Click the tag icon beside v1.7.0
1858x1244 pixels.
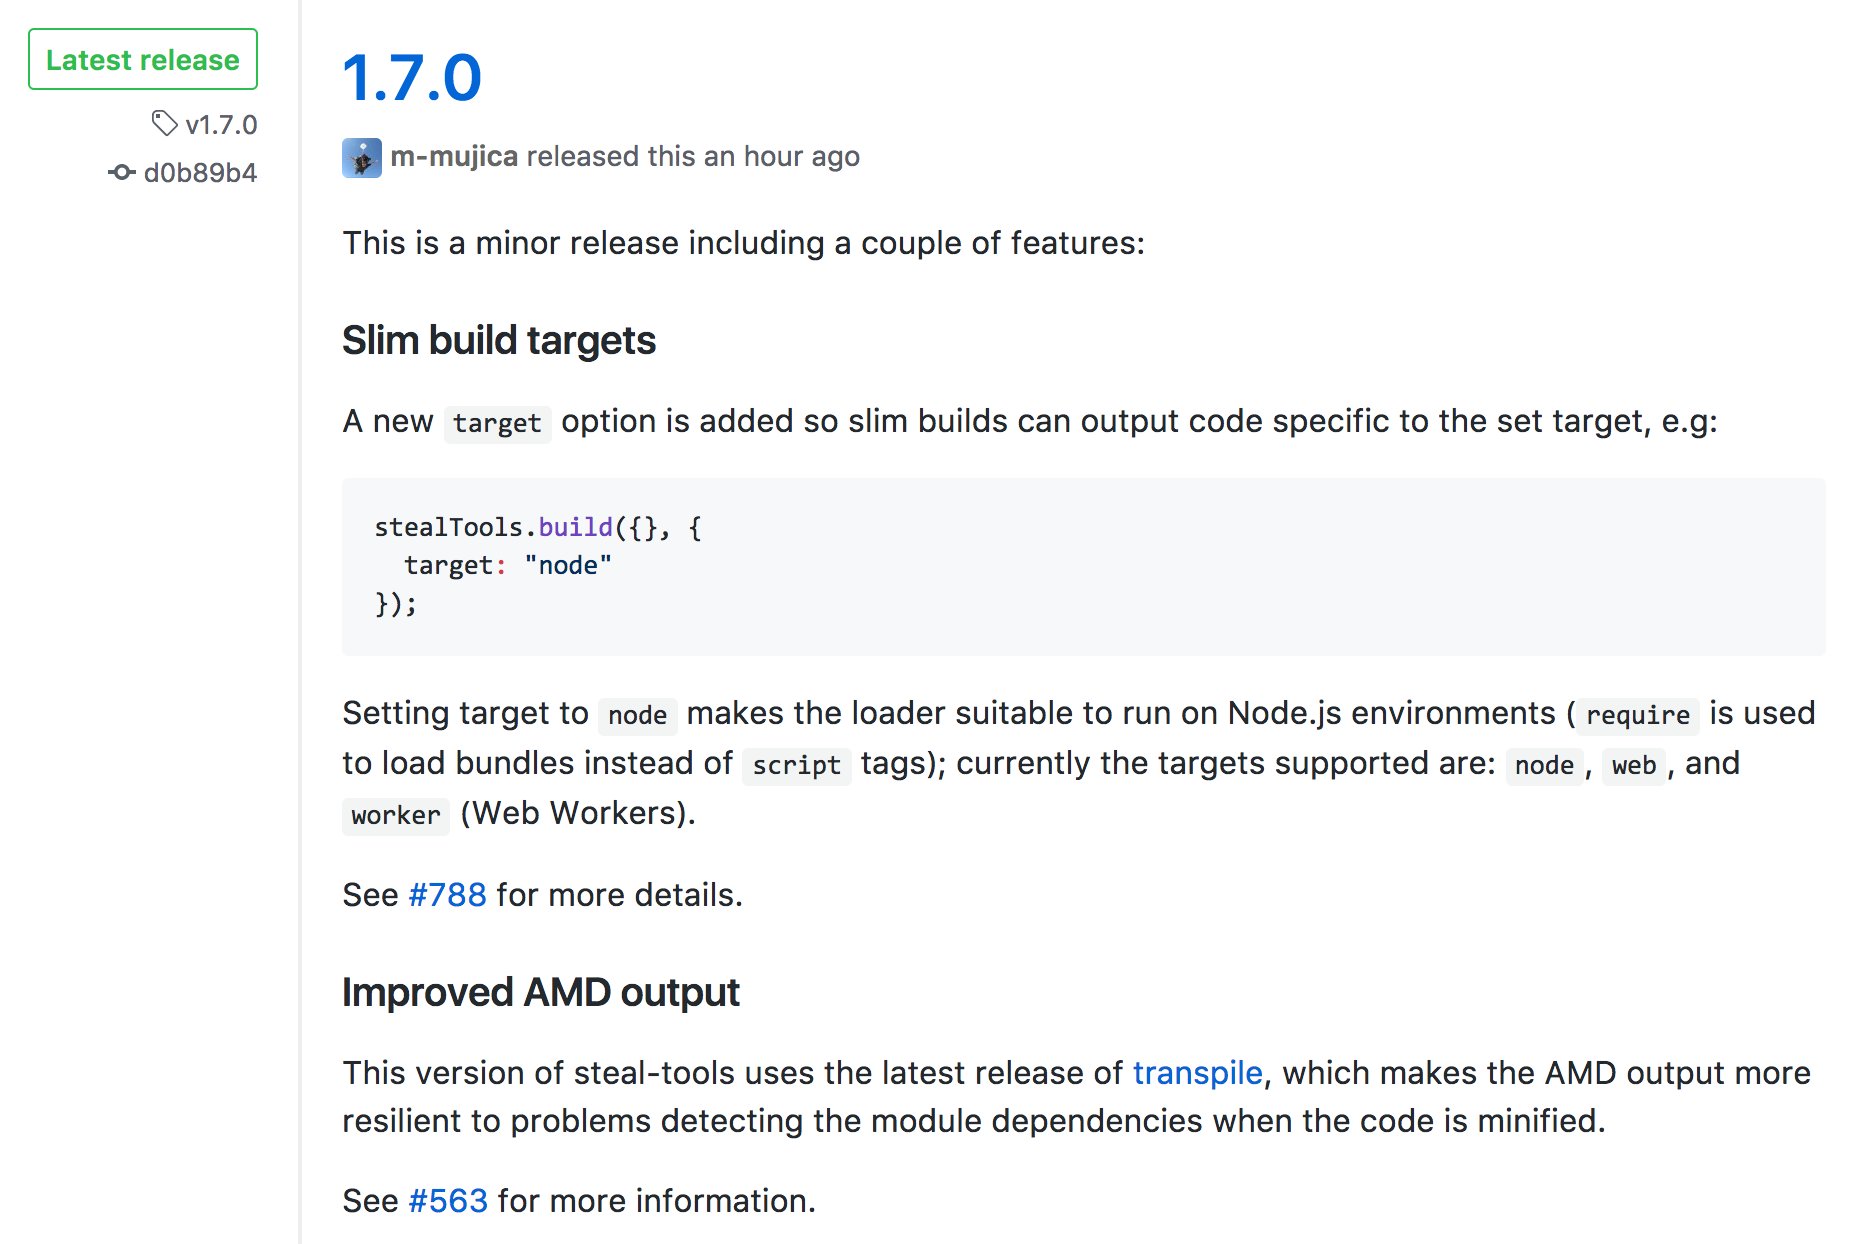point(164,124)
